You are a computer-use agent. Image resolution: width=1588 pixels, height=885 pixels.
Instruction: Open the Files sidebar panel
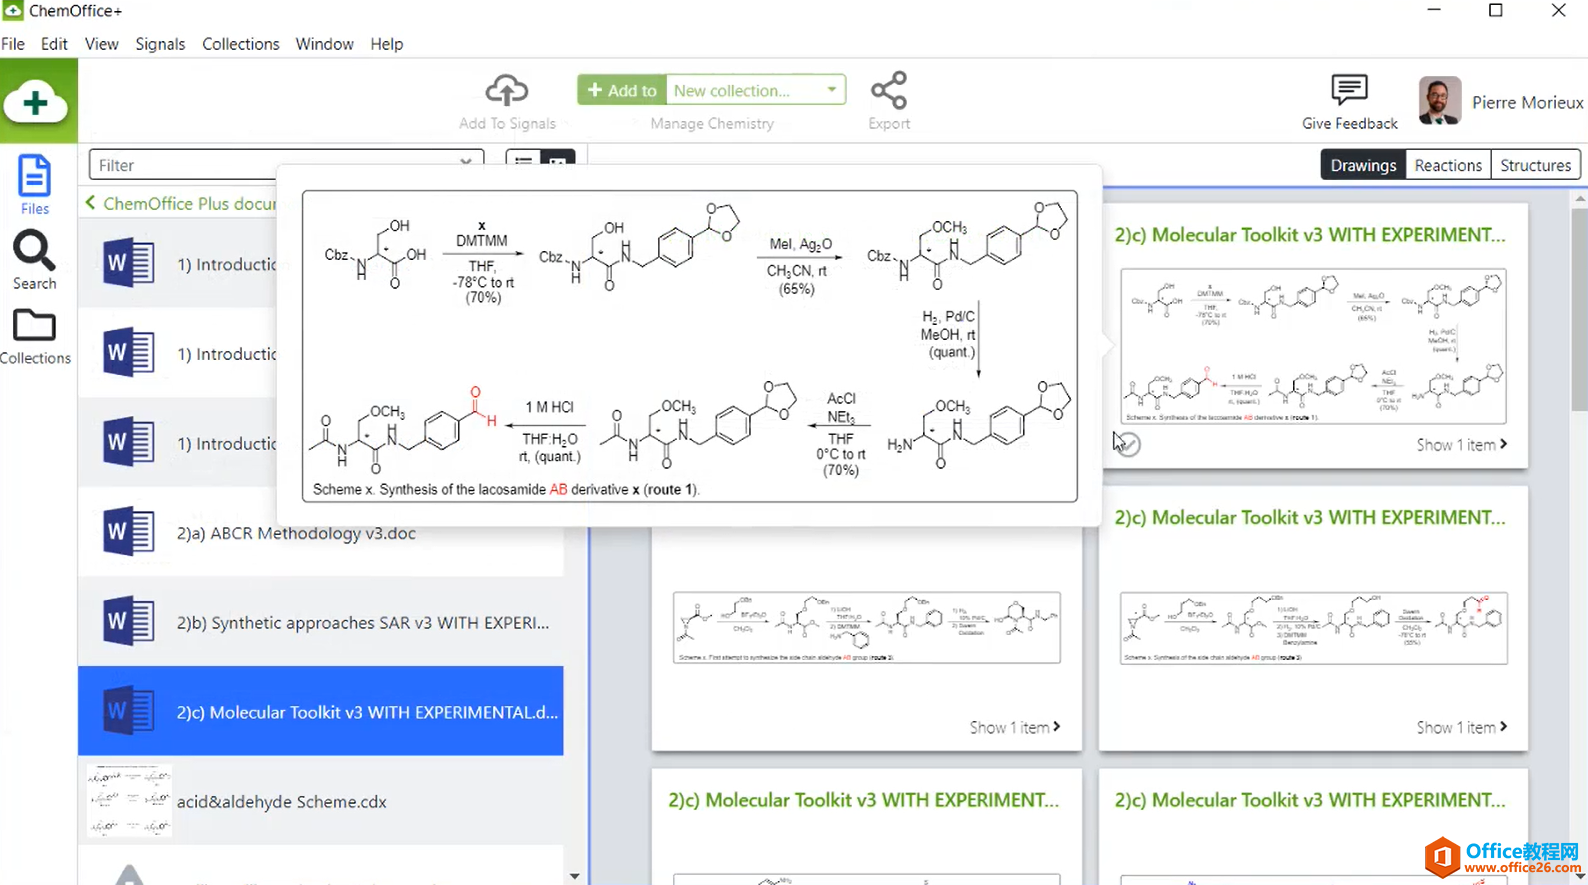[x=35, y=185]
